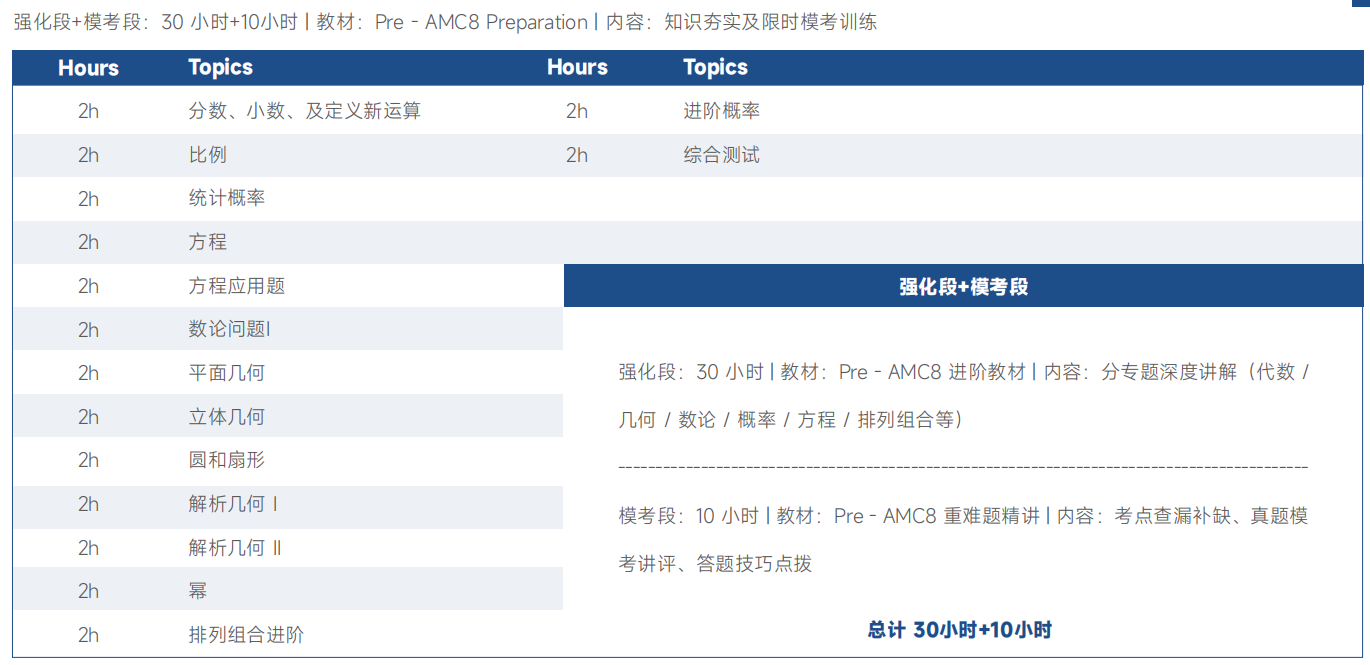1370x665 pixels.
Task: Click the 2h cell in the 比例 row
Action: 89,155
